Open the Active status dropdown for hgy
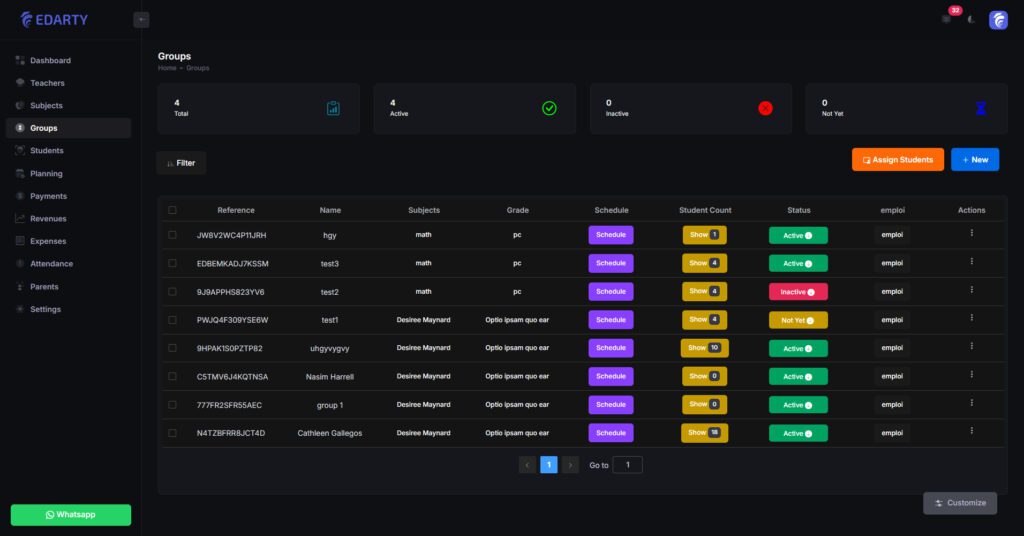The height and width of the screenshot is (536, 1024). pos(797,235)
